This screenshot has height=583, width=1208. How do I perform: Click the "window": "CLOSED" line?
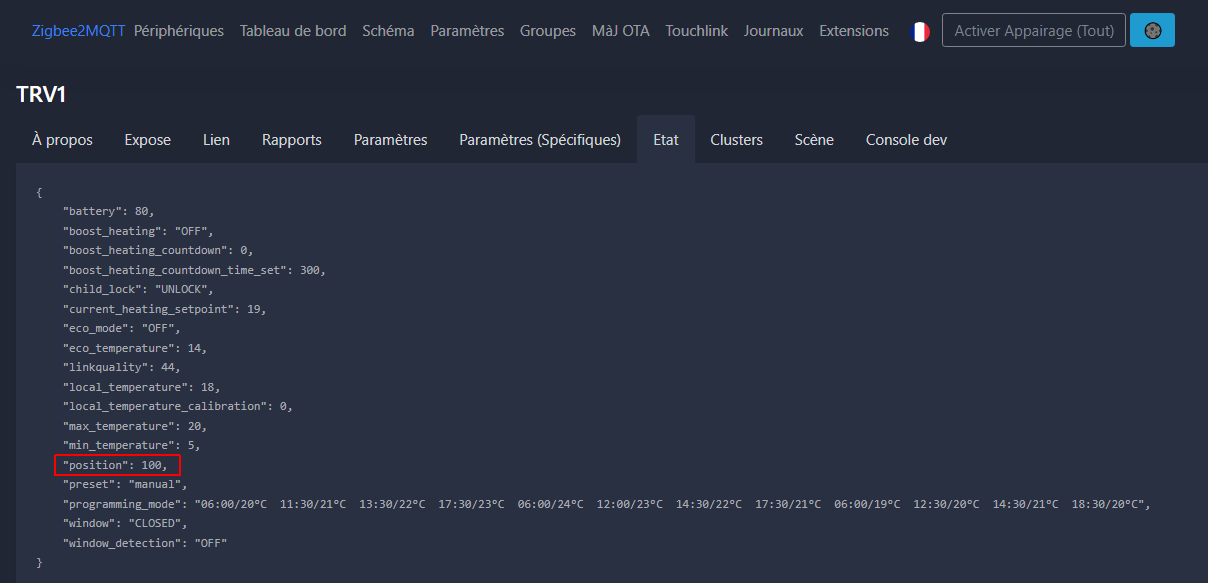[x=125, y=523]
